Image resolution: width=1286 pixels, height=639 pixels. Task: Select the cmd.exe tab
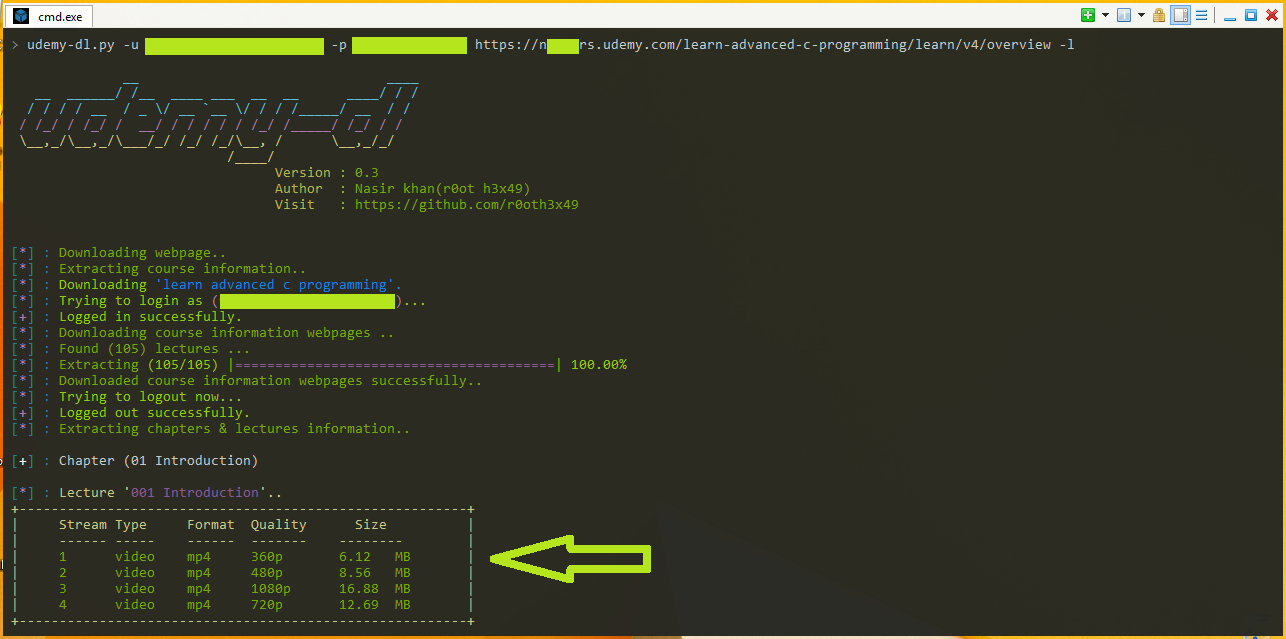[50, 16]
